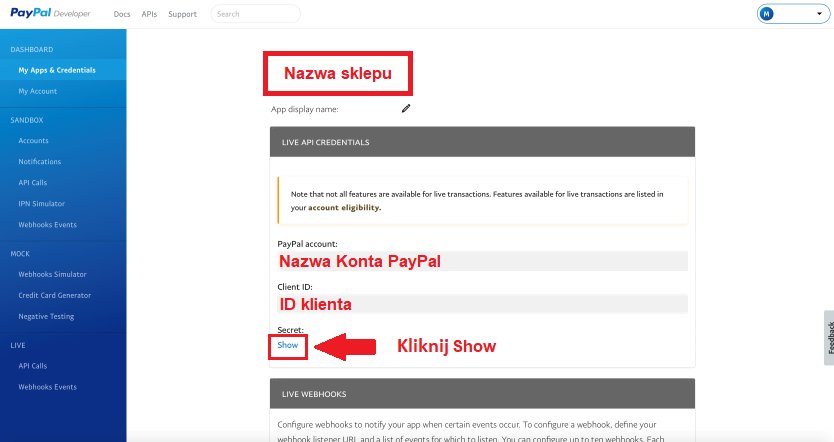
Task: Click the PayPal account value field
Action: coord(482,261)
